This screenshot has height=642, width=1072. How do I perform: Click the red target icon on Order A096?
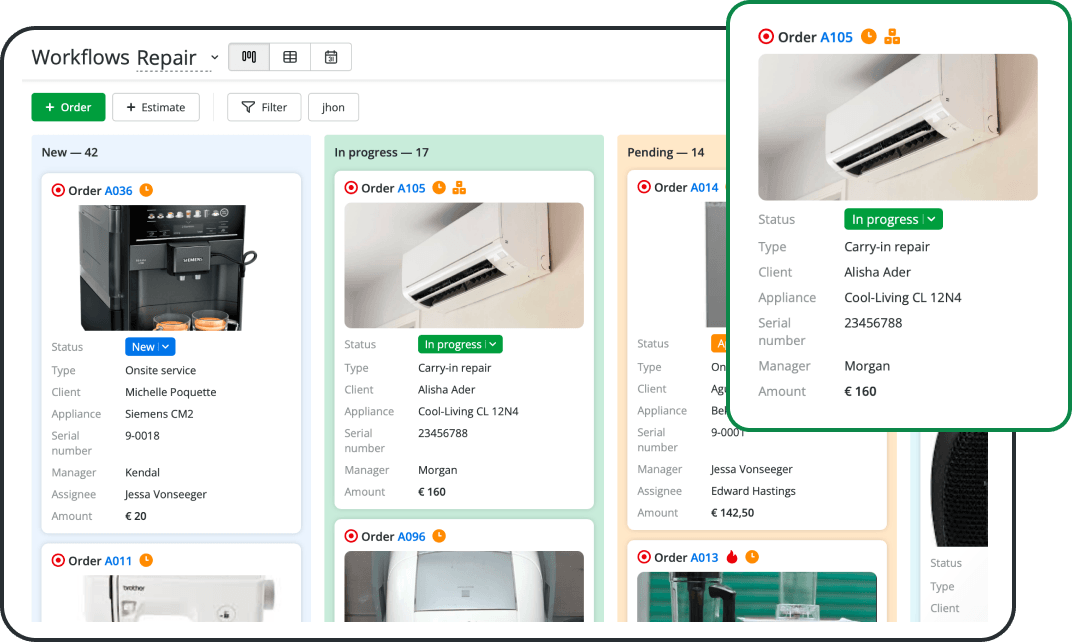click(351, 536)
